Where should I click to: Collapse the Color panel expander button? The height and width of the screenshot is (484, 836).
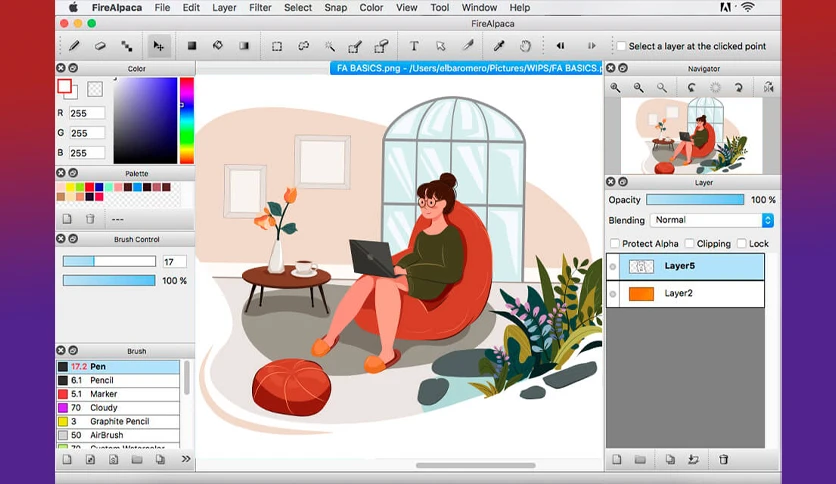tap(73, 68)
